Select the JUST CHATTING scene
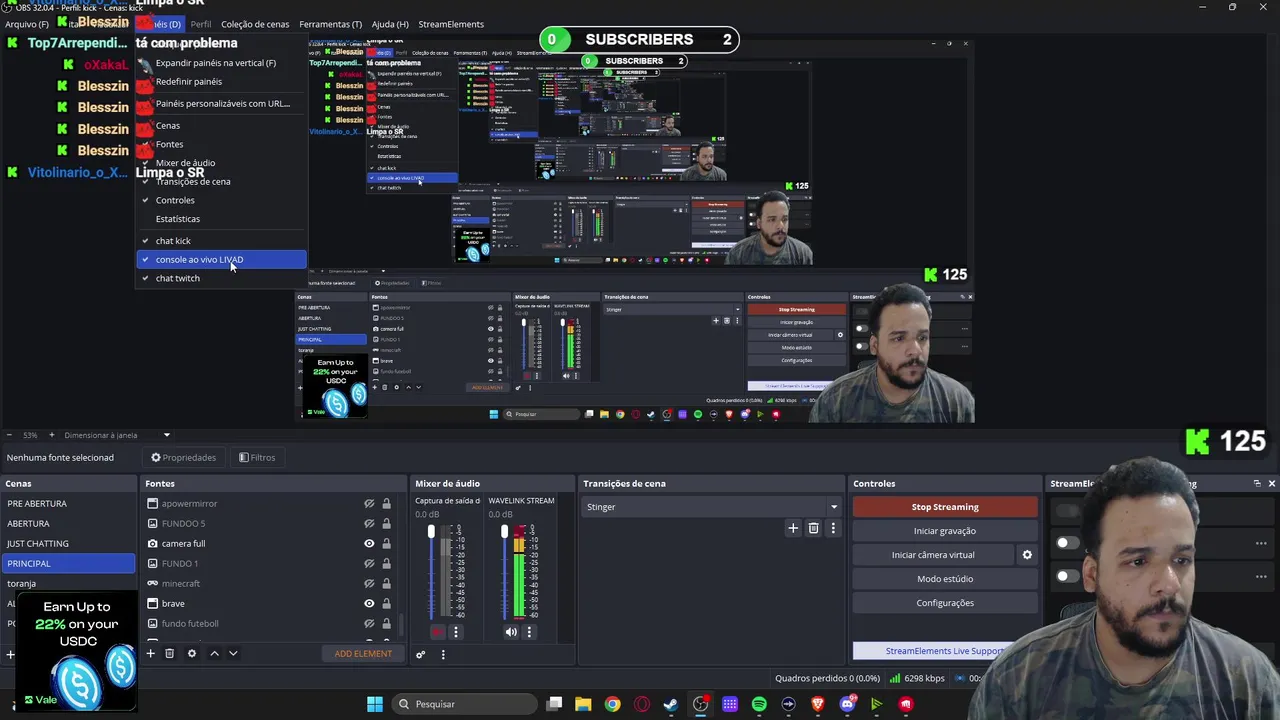Screen dimensions: 1280x720 68,544
